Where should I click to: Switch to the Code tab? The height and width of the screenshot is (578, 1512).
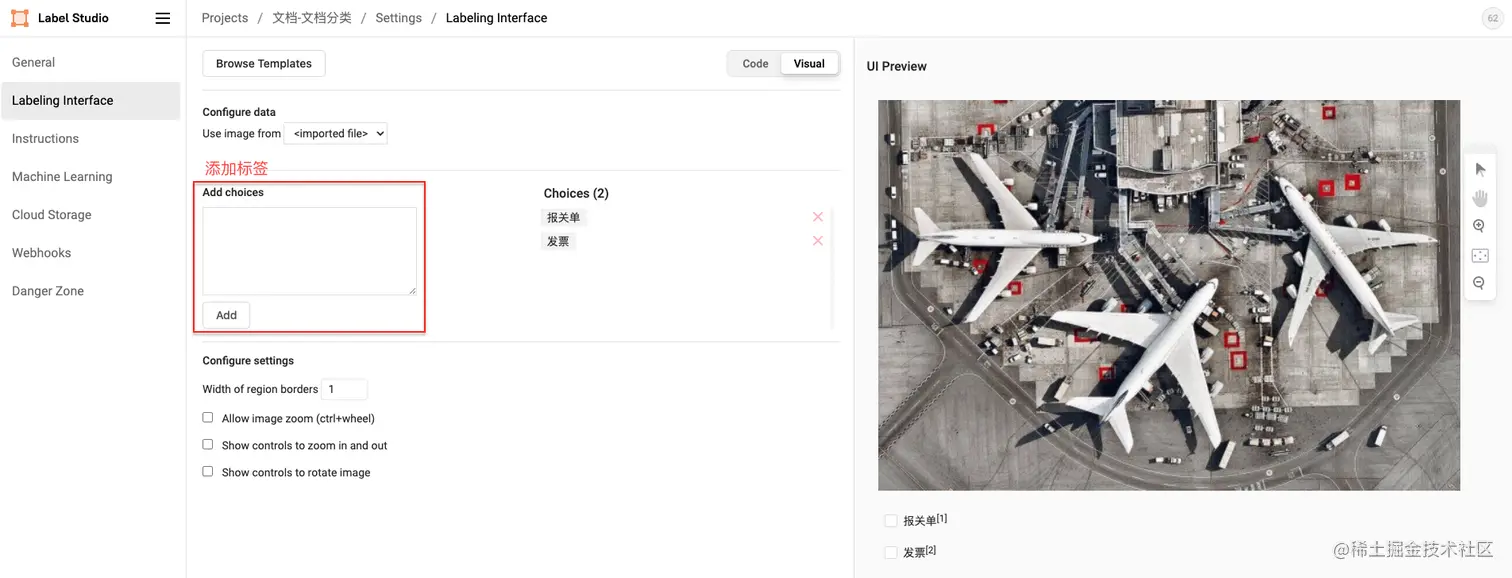coord(755,63)
